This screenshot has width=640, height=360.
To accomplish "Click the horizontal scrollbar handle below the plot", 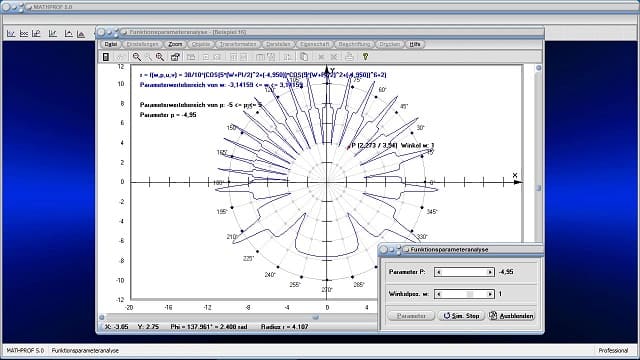I will 315,317.
